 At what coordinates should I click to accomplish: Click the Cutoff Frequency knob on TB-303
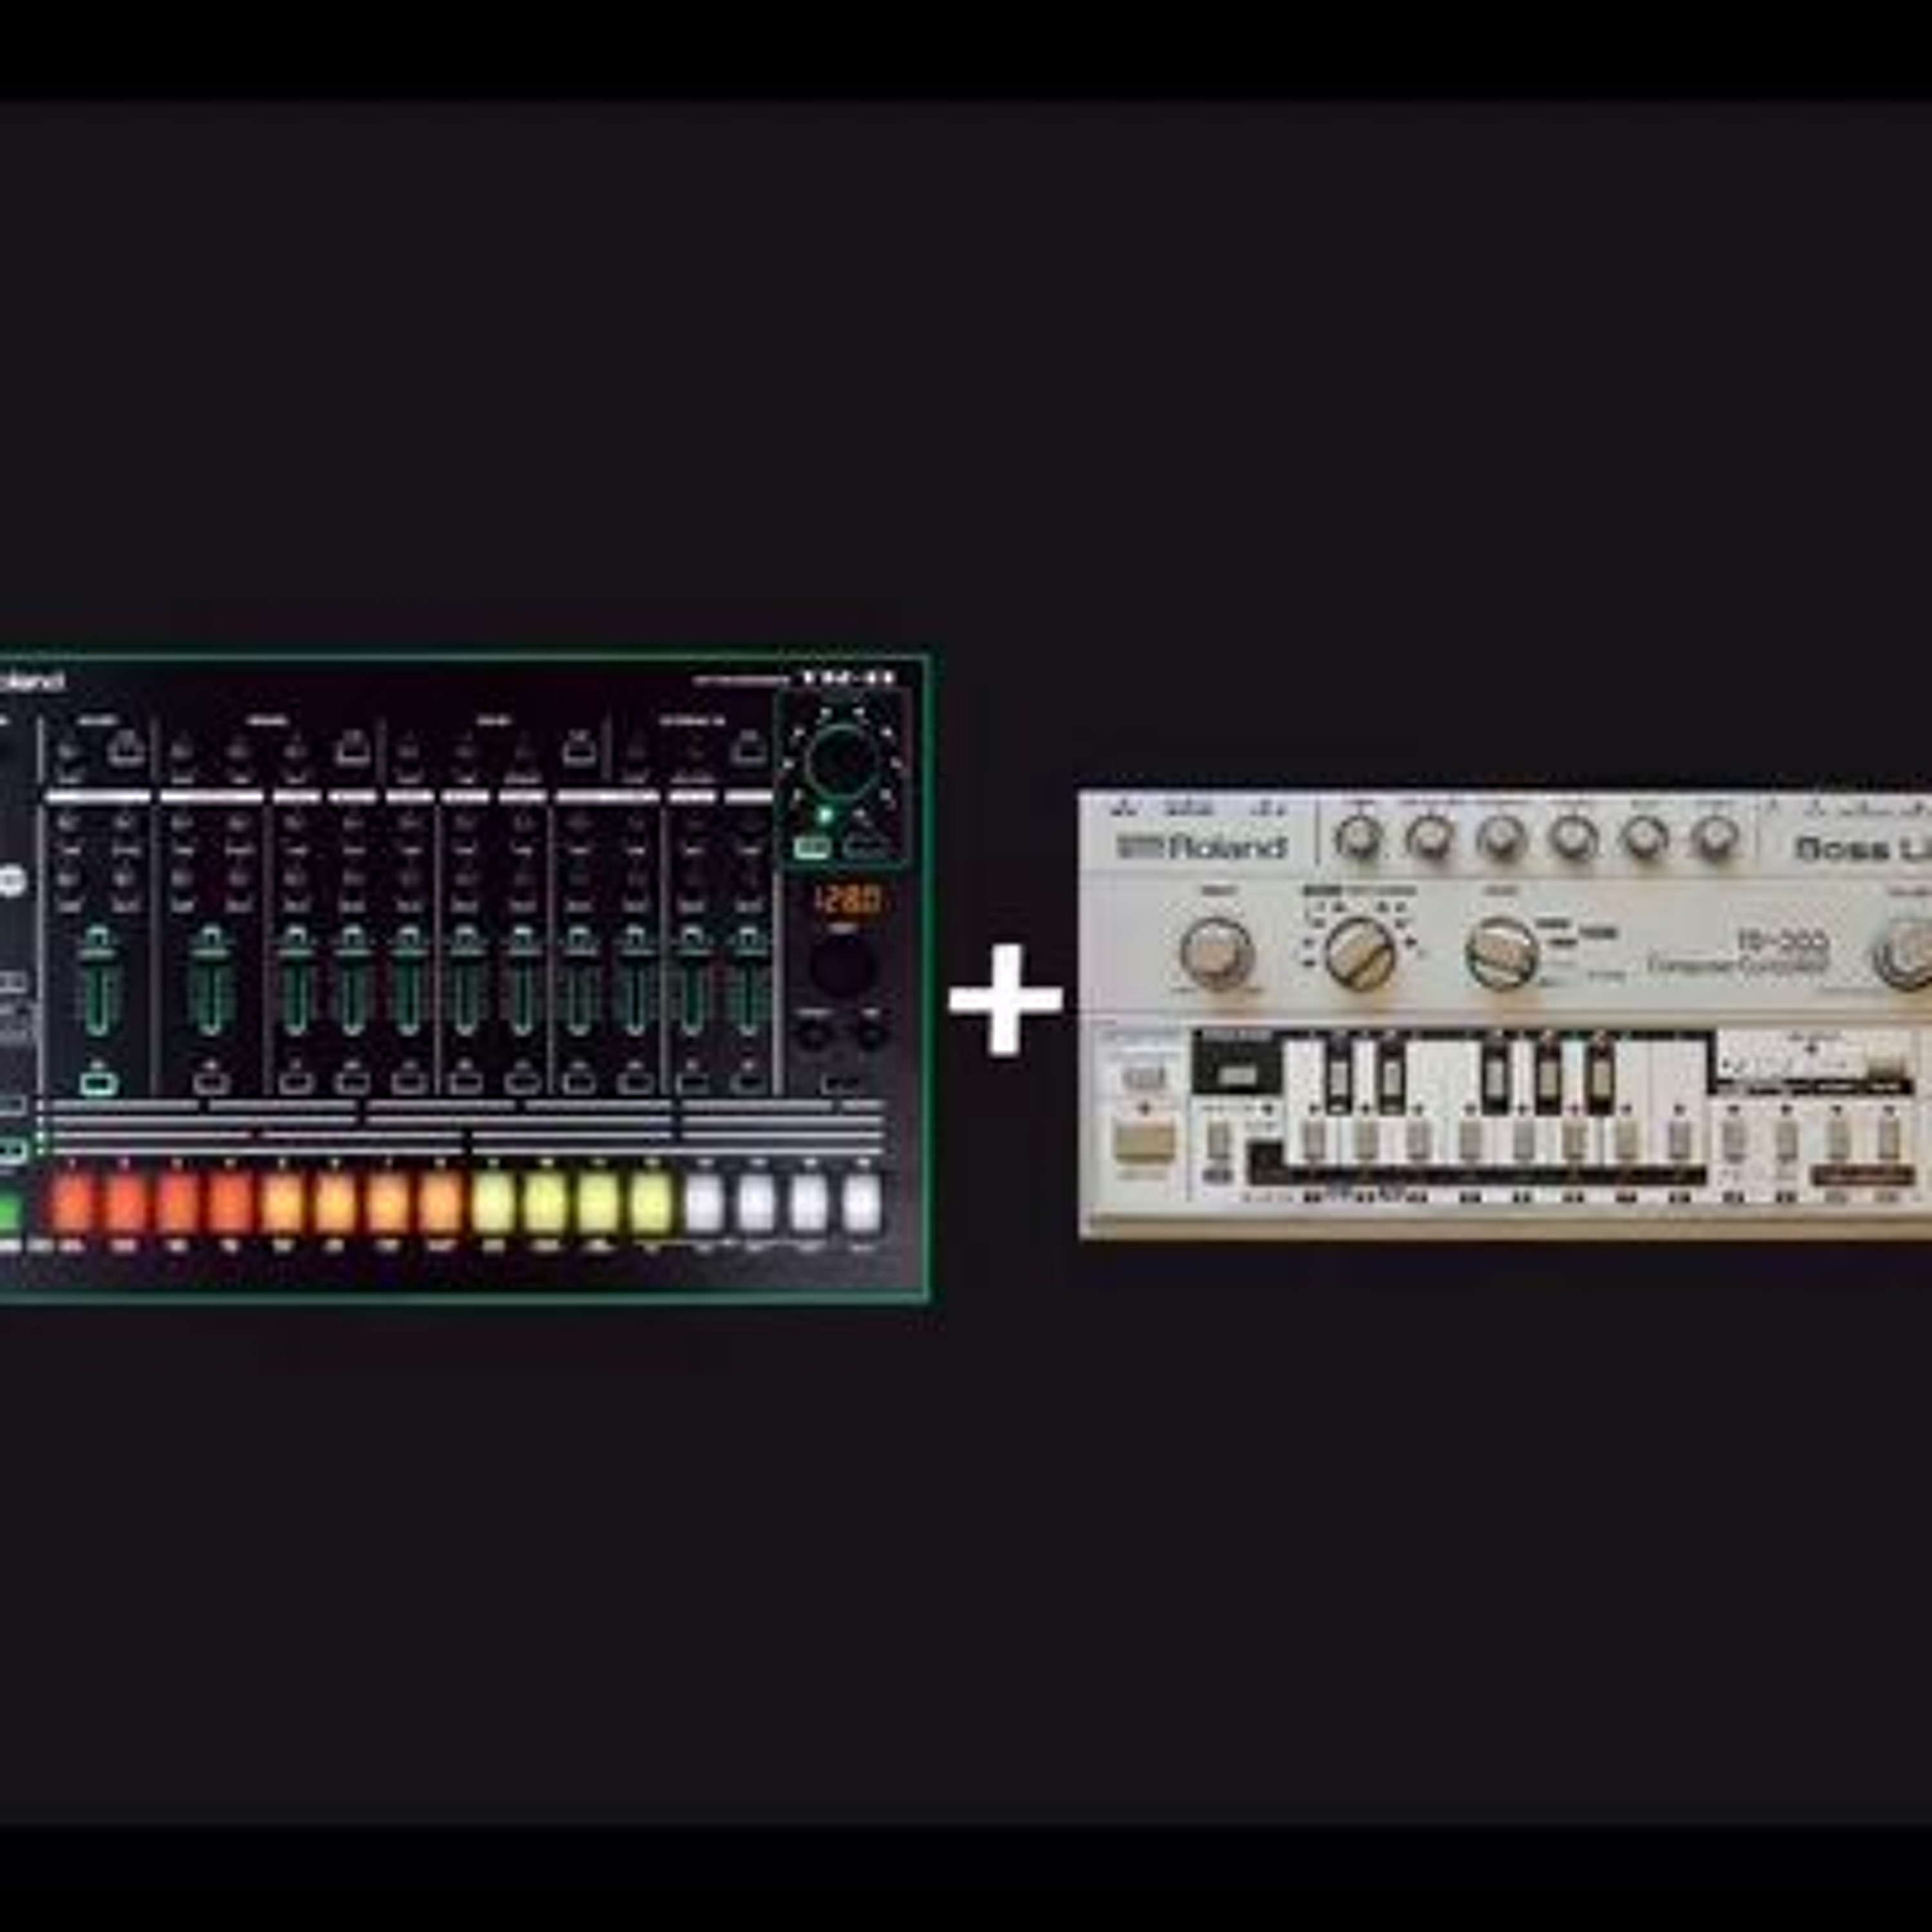click(x=1429, y=838)
